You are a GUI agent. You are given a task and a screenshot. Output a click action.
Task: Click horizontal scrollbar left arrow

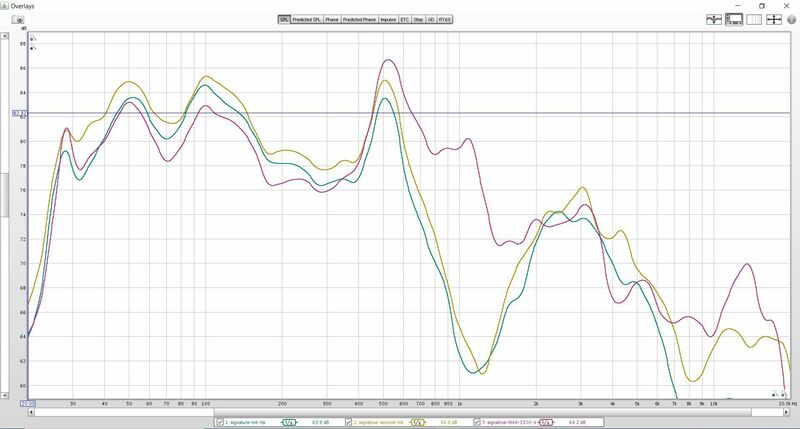pyautogui.click(x=31, y=412)
